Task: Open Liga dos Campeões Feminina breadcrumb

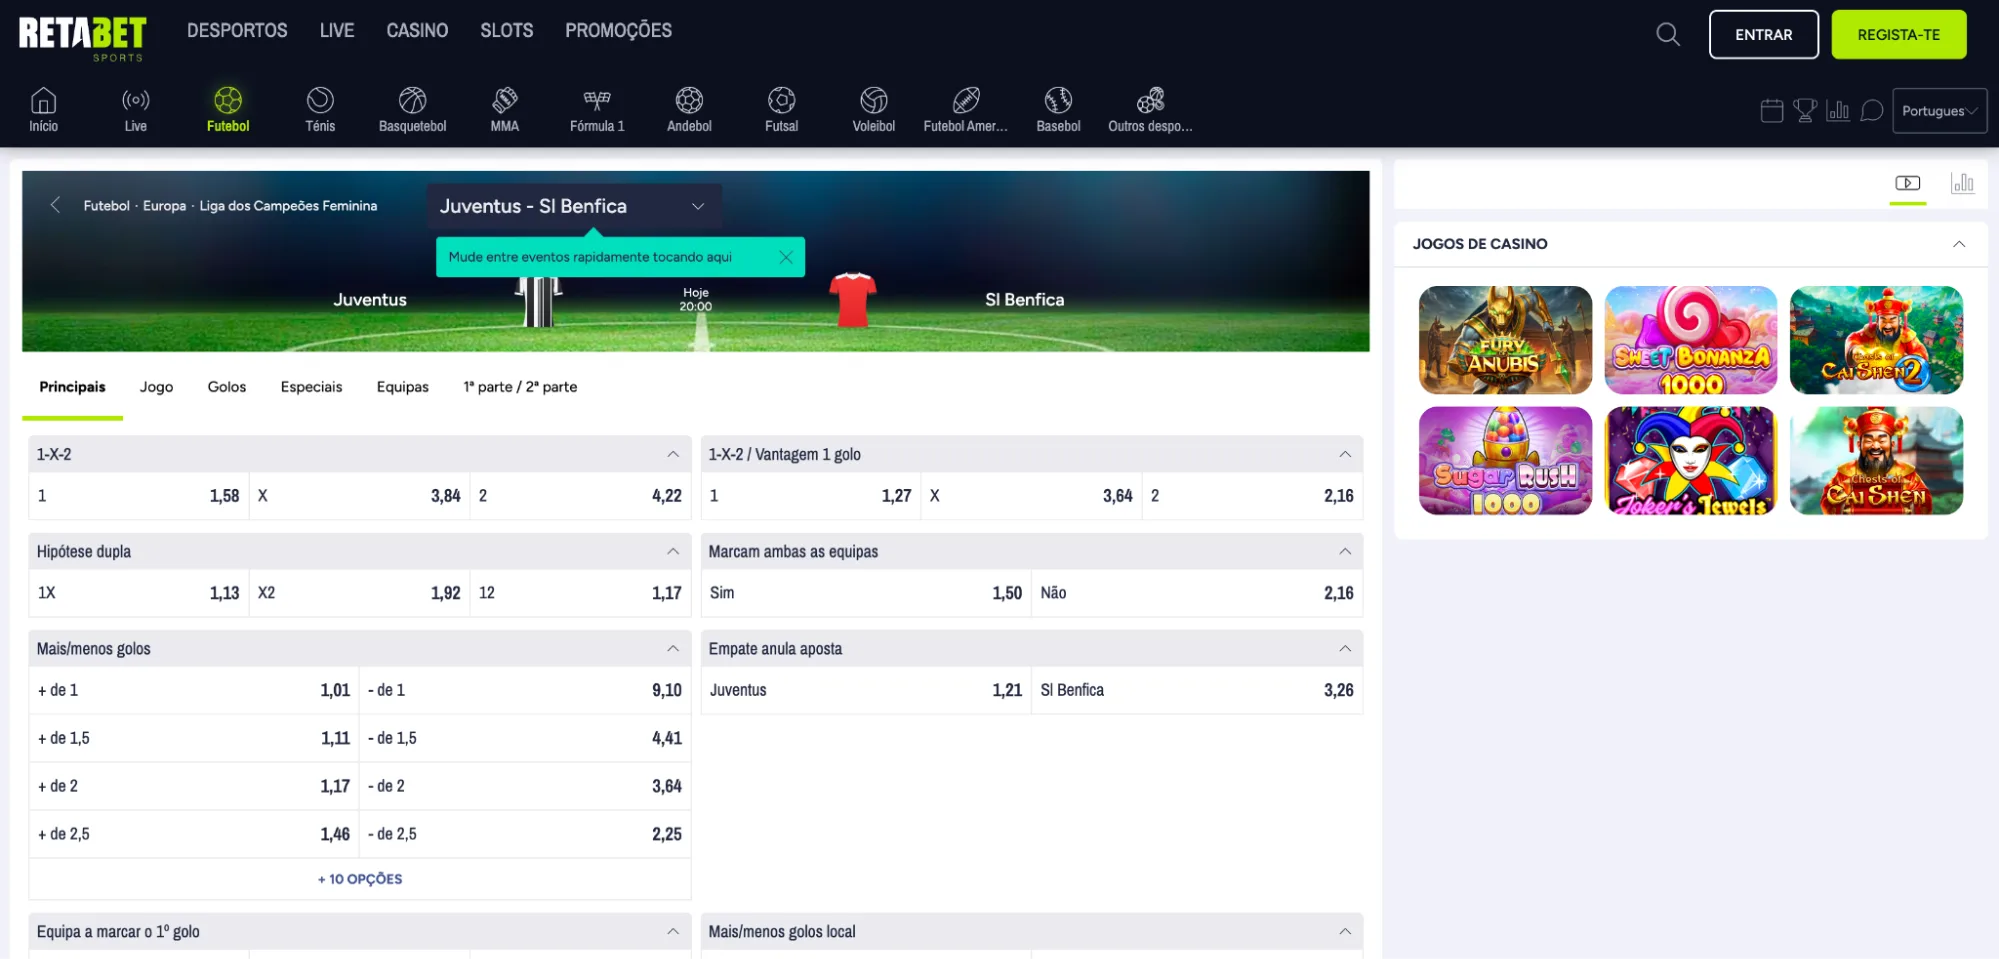Action: click(288, 205)
